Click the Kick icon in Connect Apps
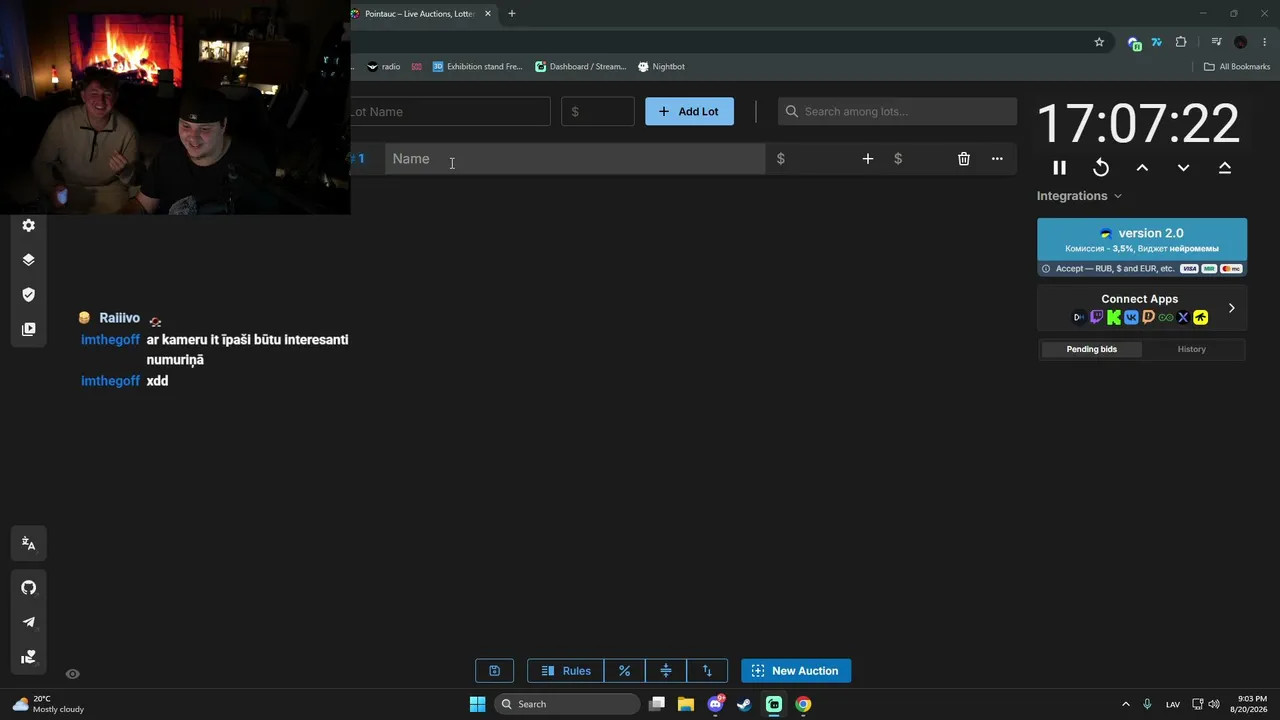 pyautogui.click(x=1113, y=317)
